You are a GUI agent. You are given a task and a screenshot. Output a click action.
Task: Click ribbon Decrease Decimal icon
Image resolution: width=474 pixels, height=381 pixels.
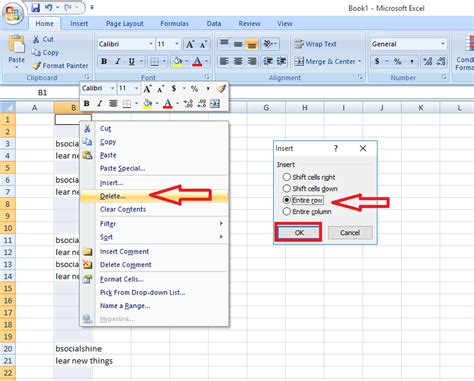(441, 61)
